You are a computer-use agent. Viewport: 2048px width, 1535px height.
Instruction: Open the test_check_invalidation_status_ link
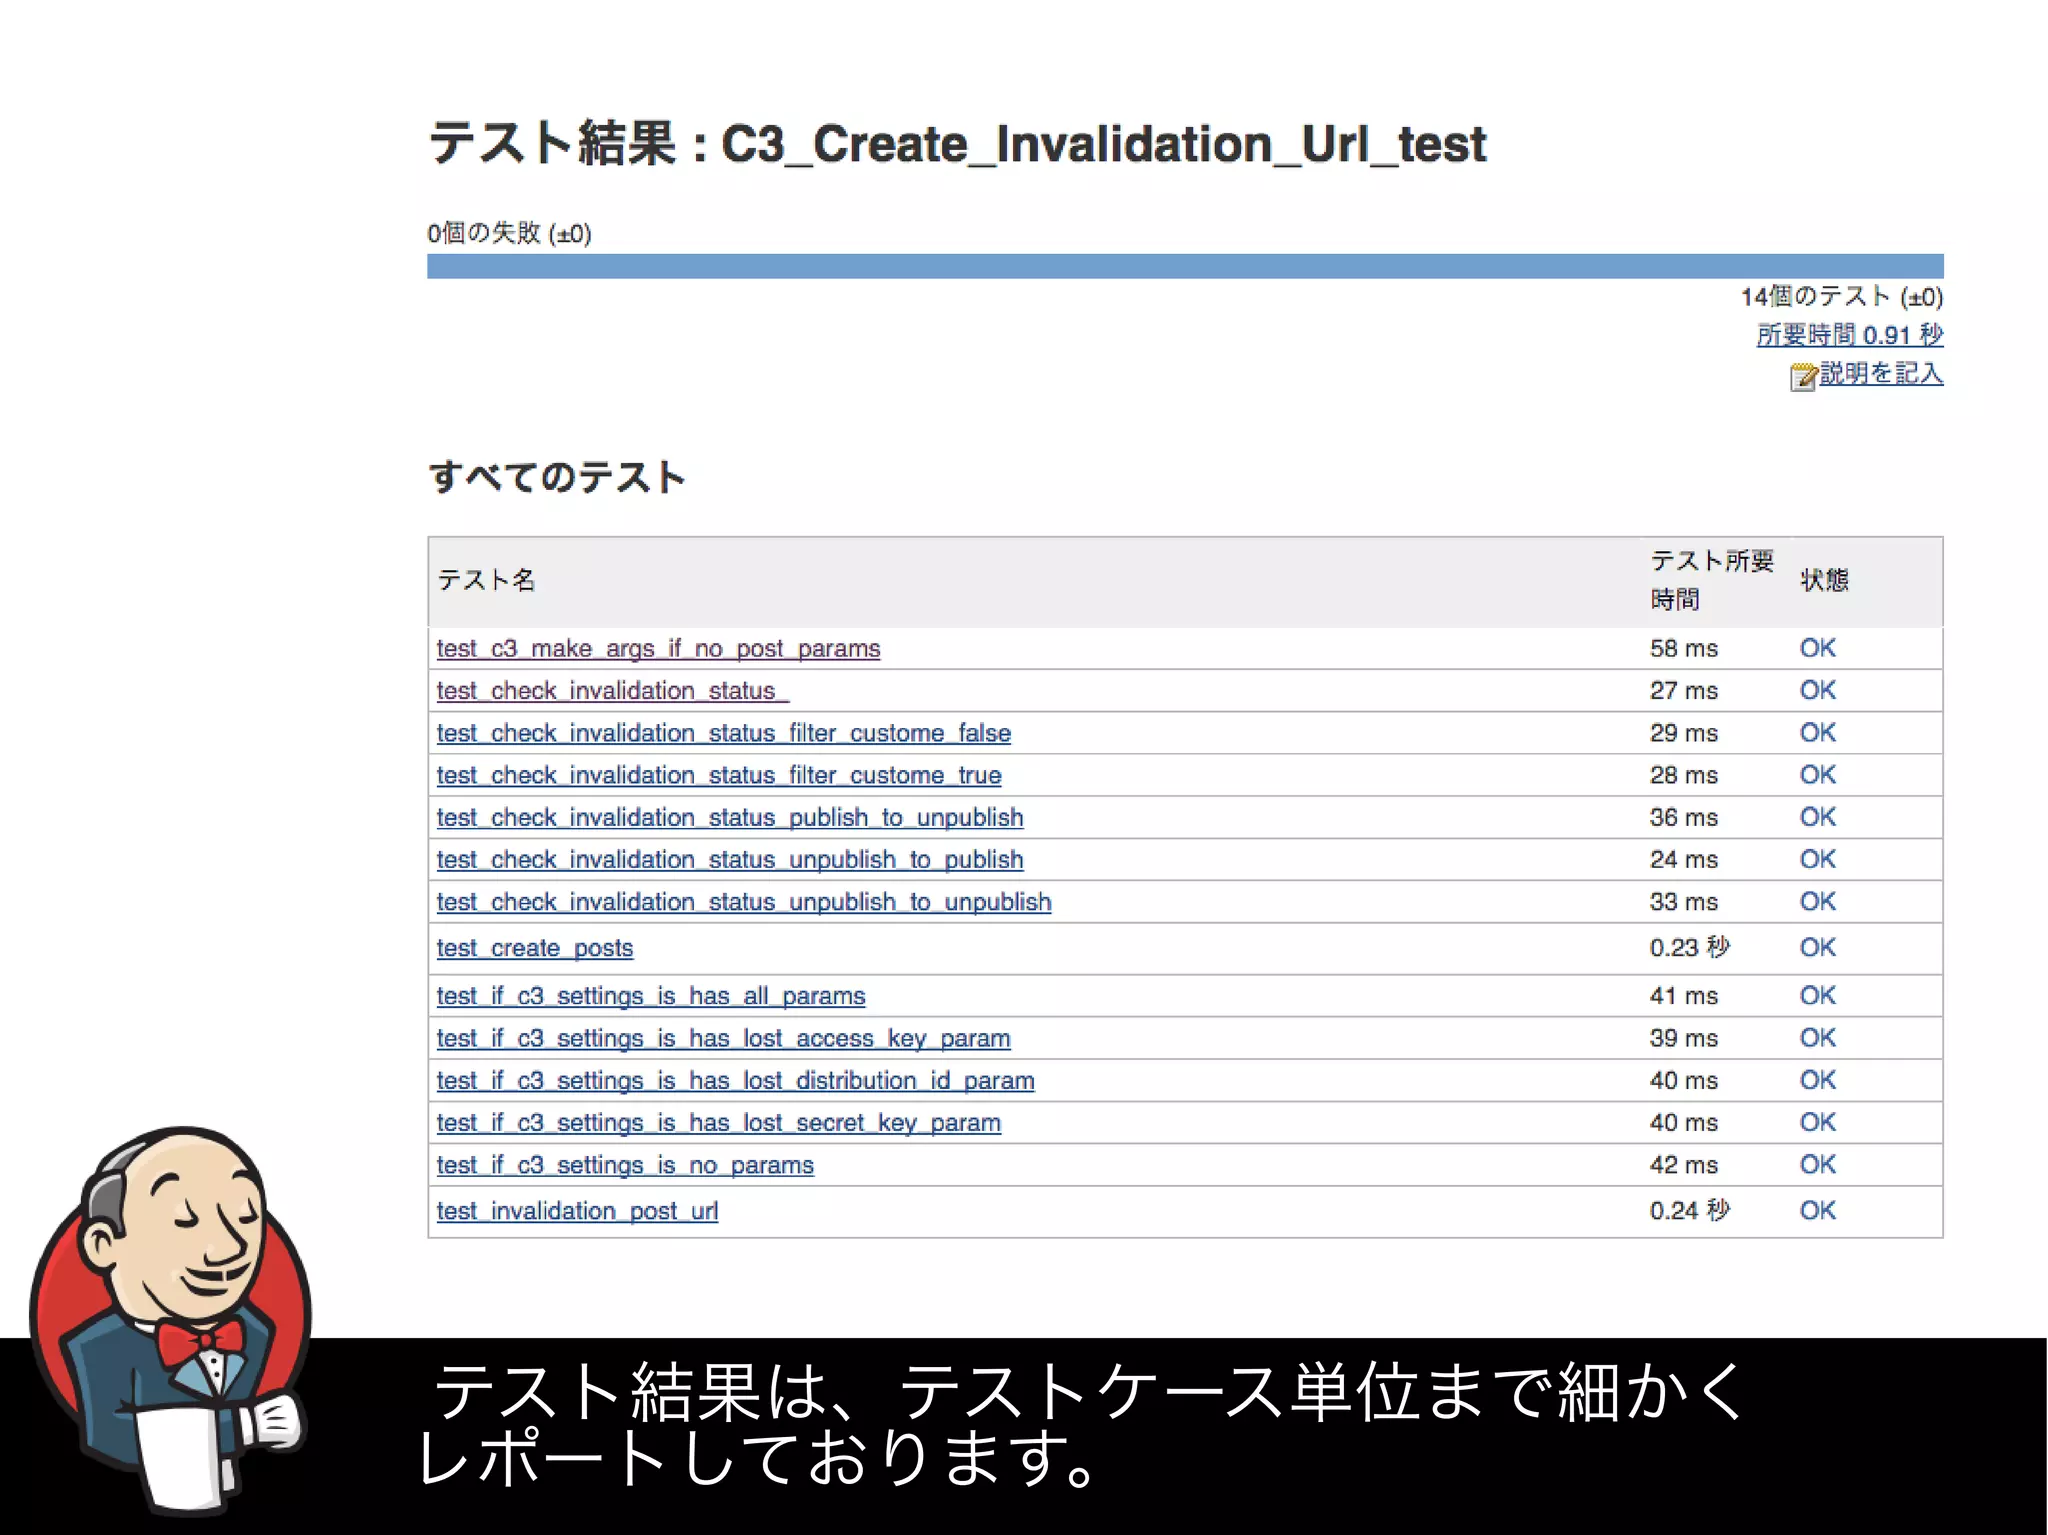click(x=612, y=690)
